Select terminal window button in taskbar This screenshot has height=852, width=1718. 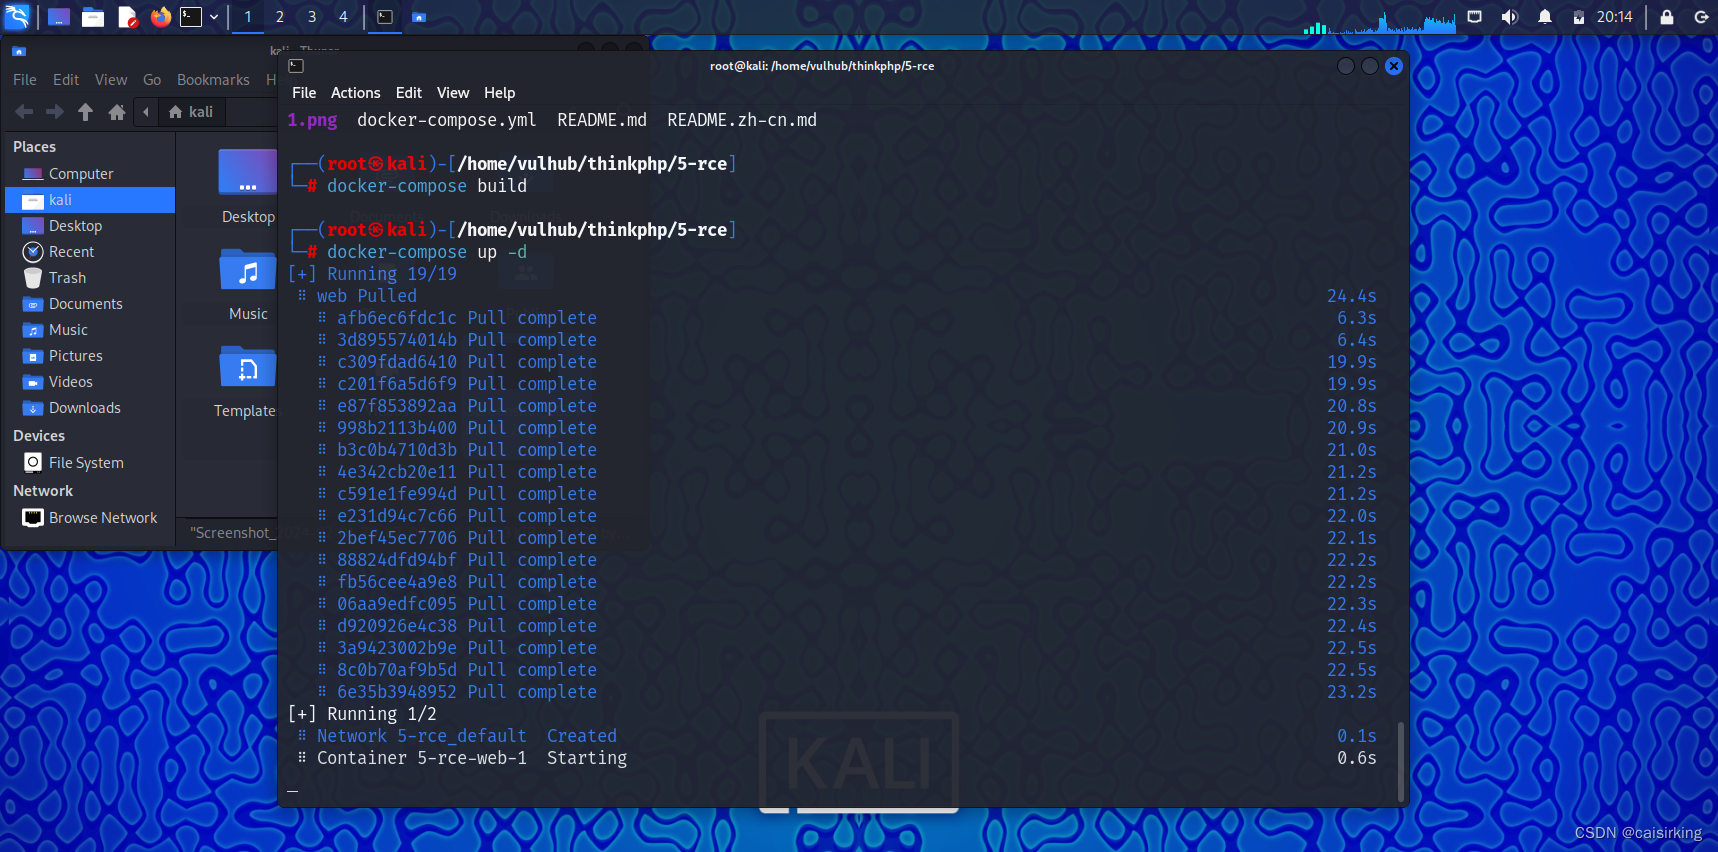385,17
